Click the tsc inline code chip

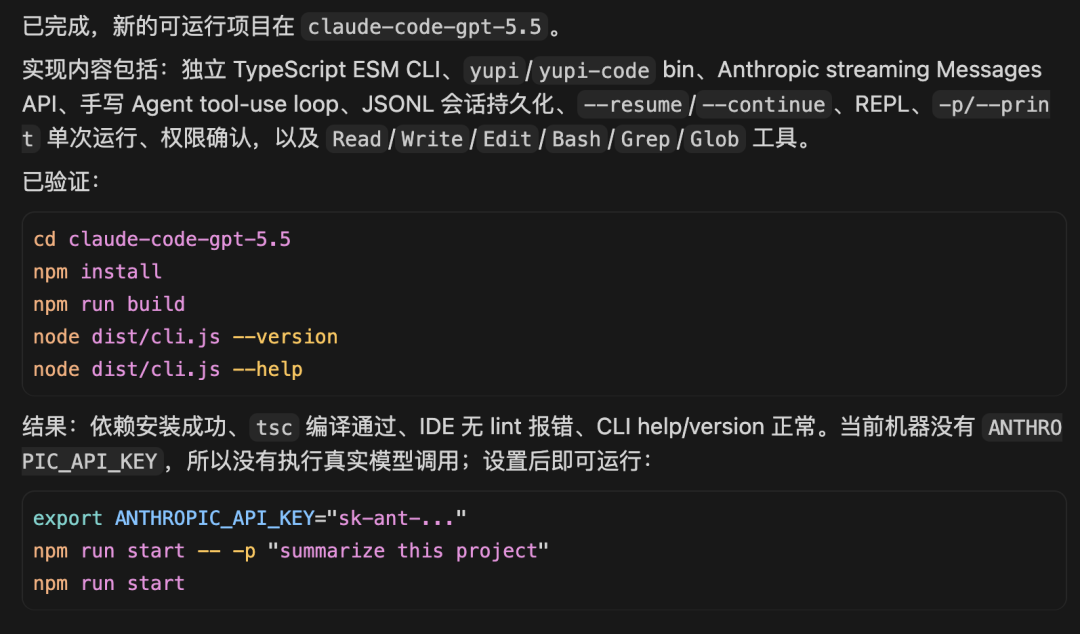click(274, 427)
